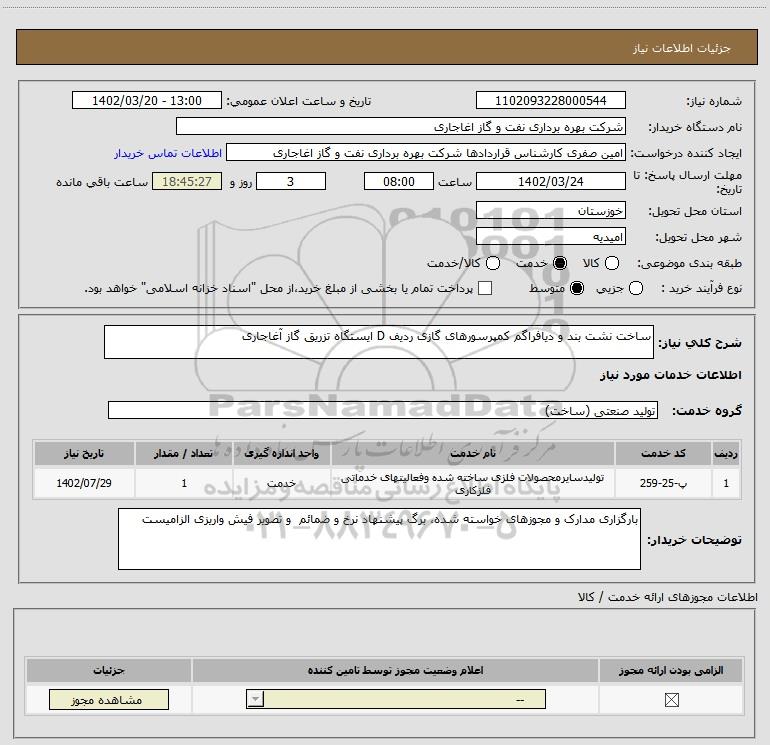Viewport: 770px width, 745px height.
Task: Click the need date cell 1402/07/29
Action: [84, 483]
